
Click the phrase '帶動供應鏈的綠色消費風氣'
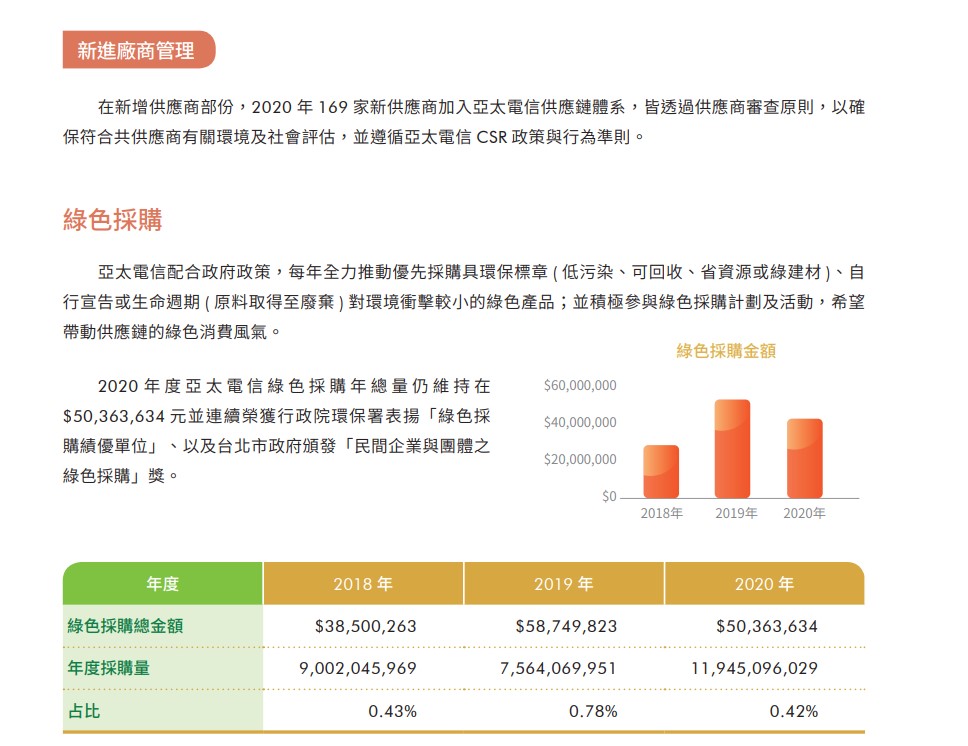[x=165, y=332]
